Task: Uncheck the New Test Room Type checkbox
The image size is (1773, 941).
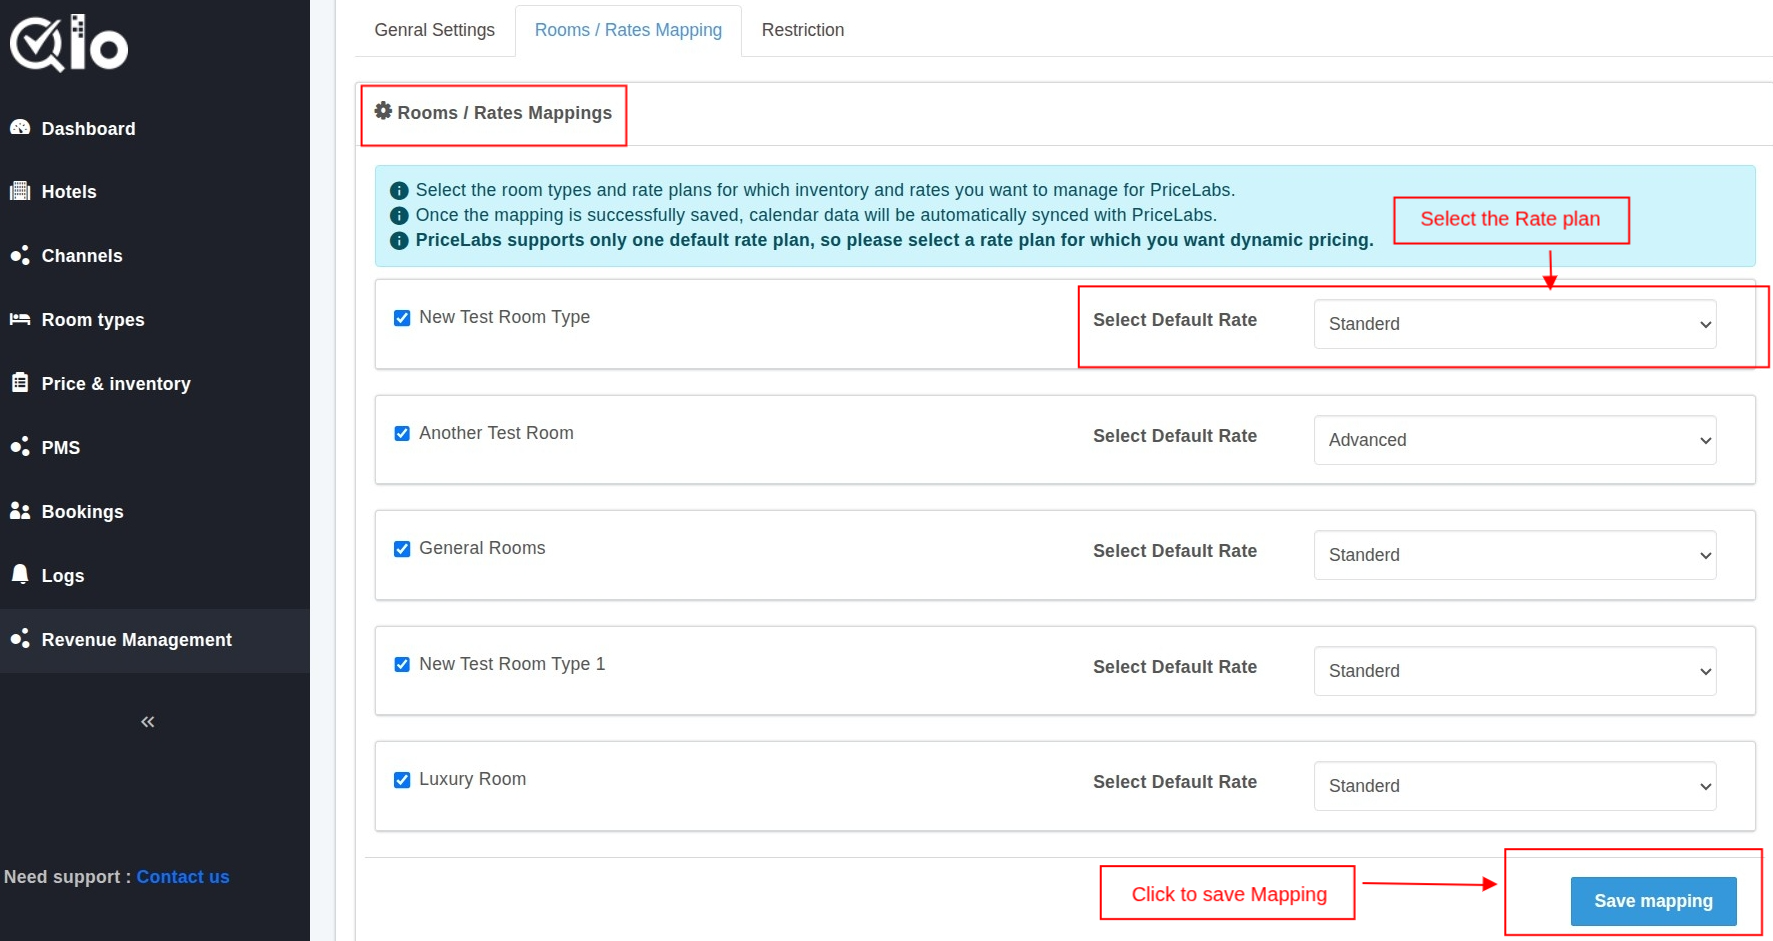Action: (402, 318)
